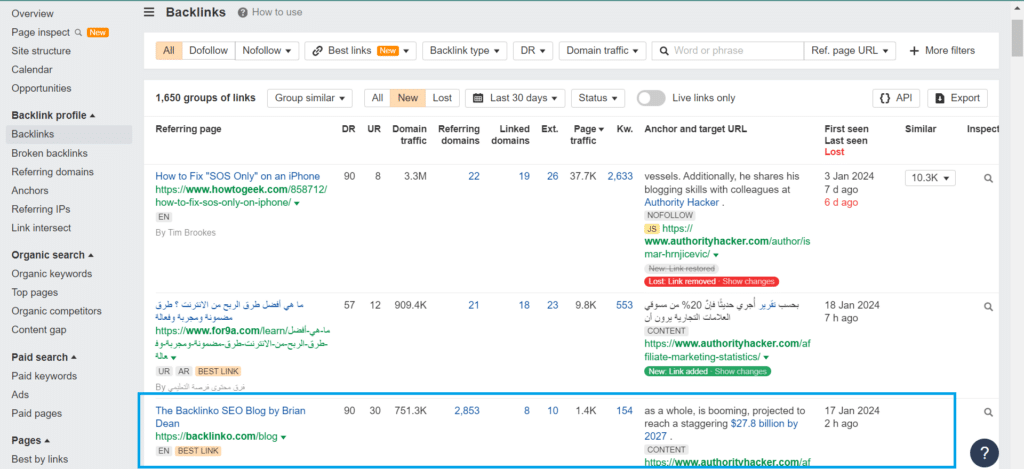Open Paid keywords in the sidebar
Screen dimensions: 1024x469
pyautogui.click(x=44, y=376)
